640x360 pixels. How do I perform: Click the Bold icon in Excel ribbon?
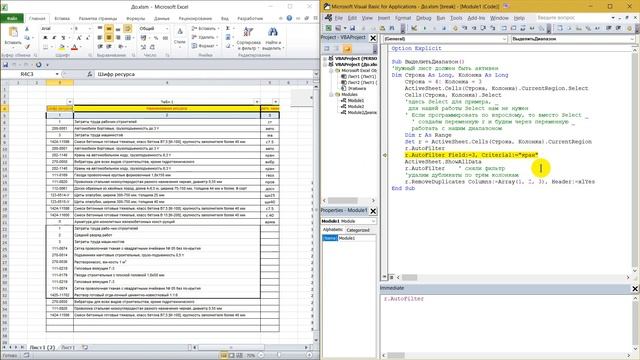point(45,38)
